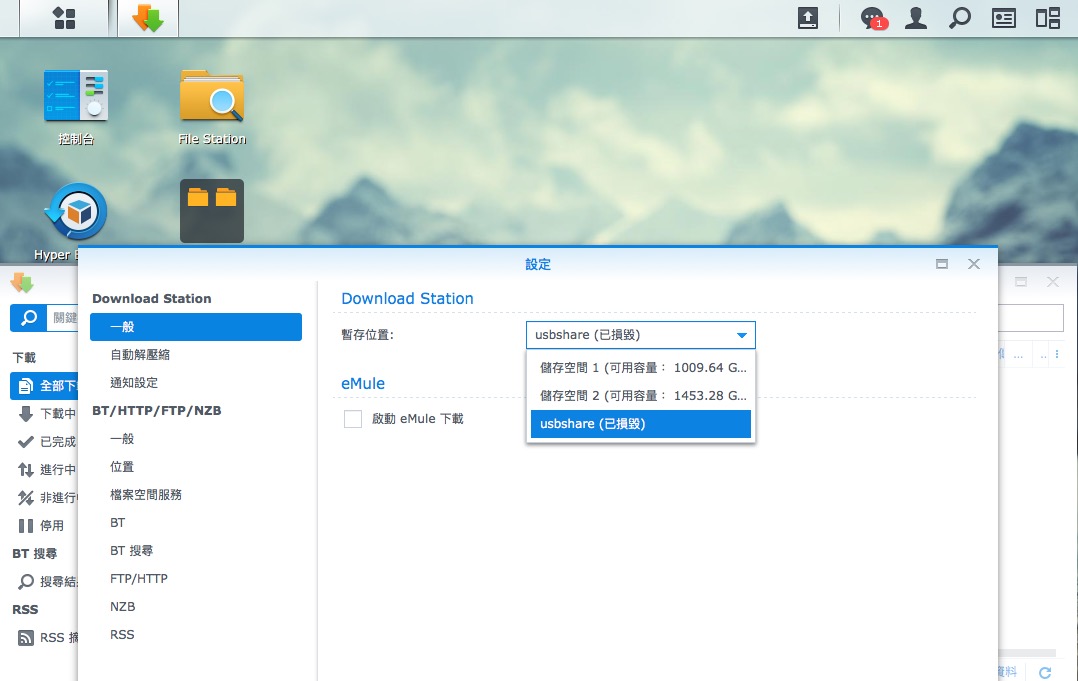Open the upload queue icon in taskbar

[x=808, y=18]
